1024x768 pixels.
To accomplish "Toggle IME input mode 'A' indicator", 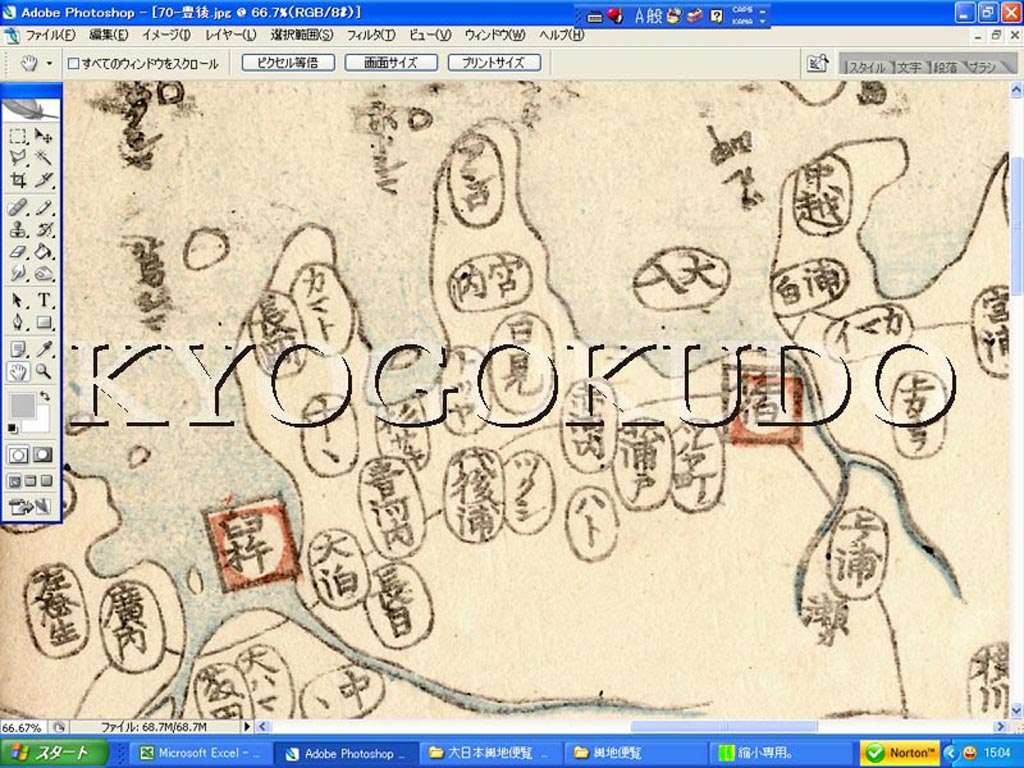I will pyautogui.click(x=639, y=16).
